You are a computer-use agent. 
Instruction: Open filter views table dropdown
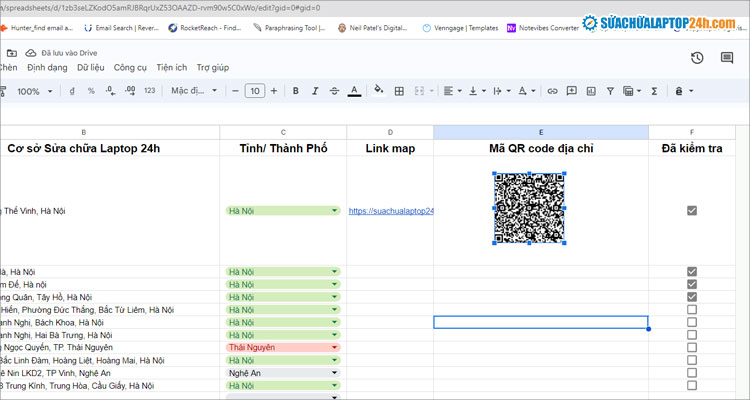(x=632, y=91)
